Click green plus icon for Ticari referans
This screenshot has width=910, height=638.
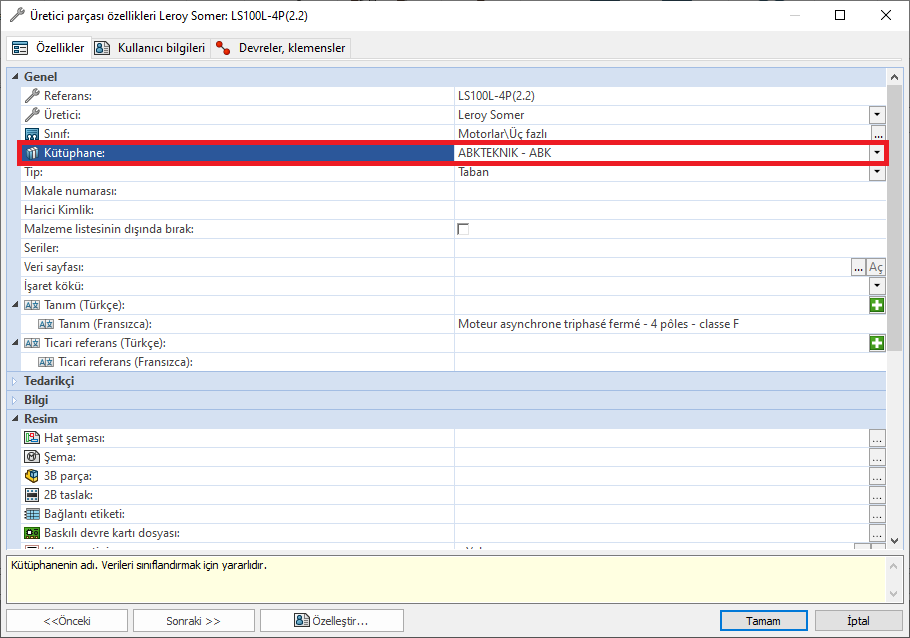coord(877,343)
